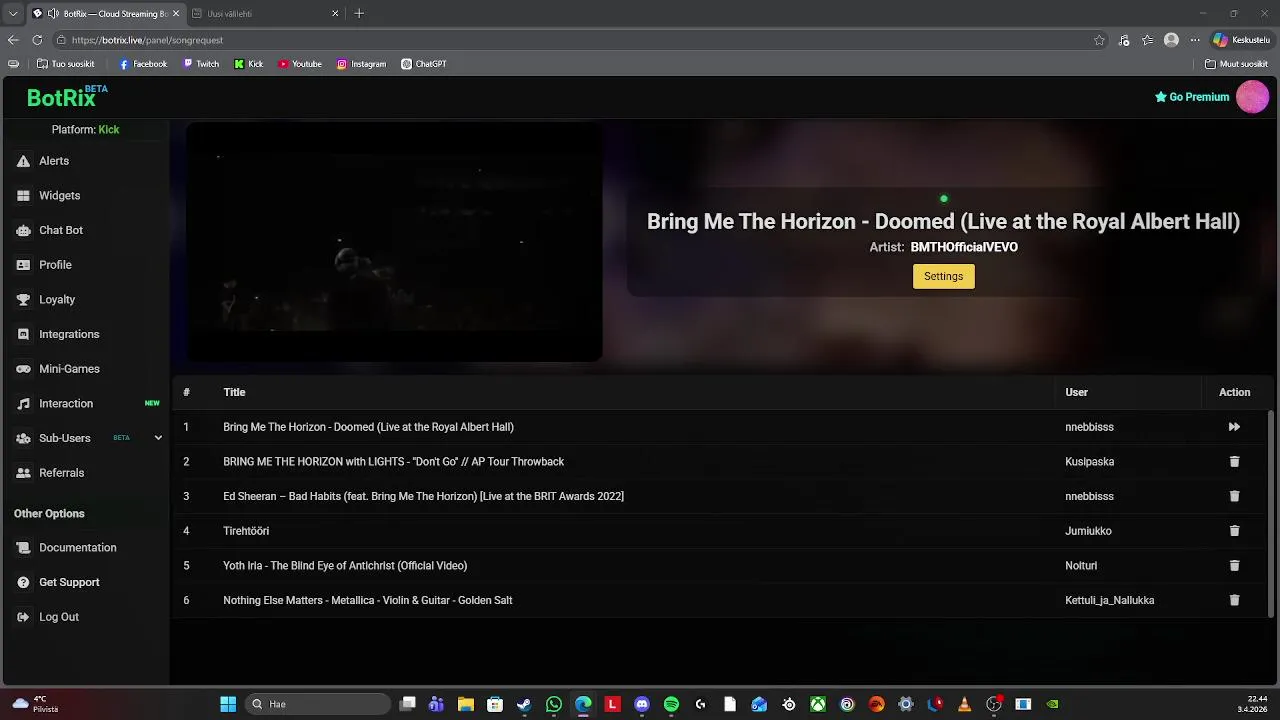
Task: Bookmark this page with star icon
Action: 1099,40
